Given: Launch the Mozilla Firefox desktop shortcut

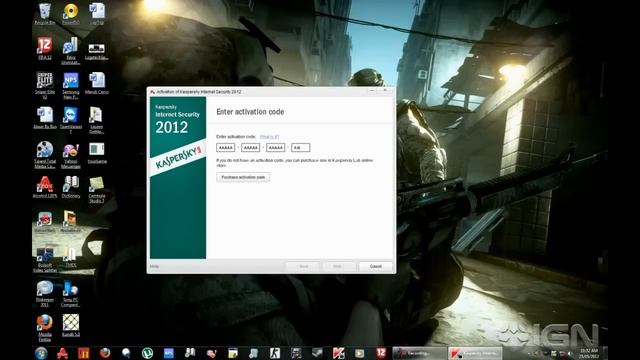Looking at the screenshot, I should click(x=45, y=328).
